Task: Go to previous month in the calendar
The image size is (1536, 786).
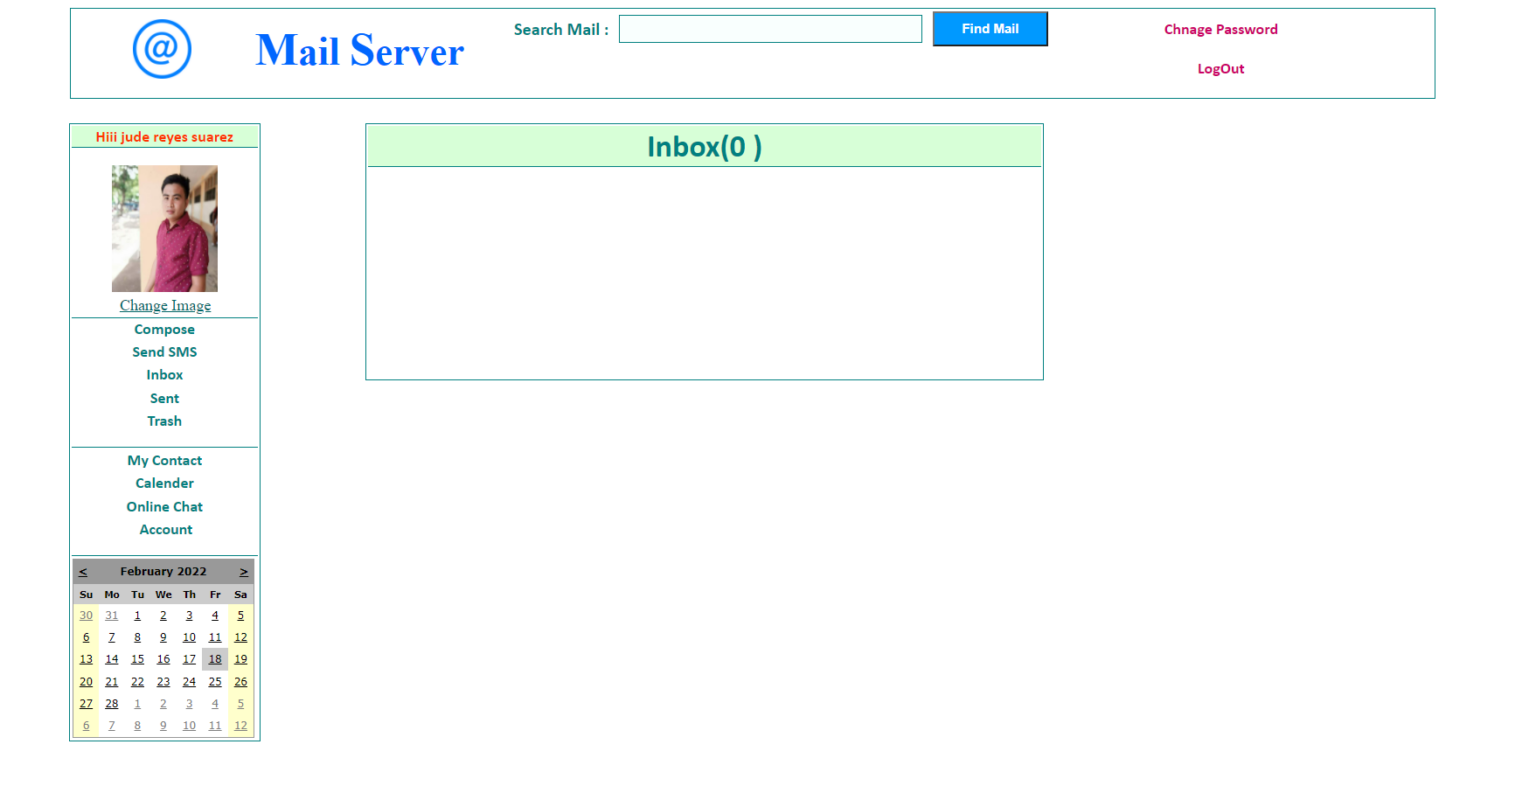Action: (84, 571)
